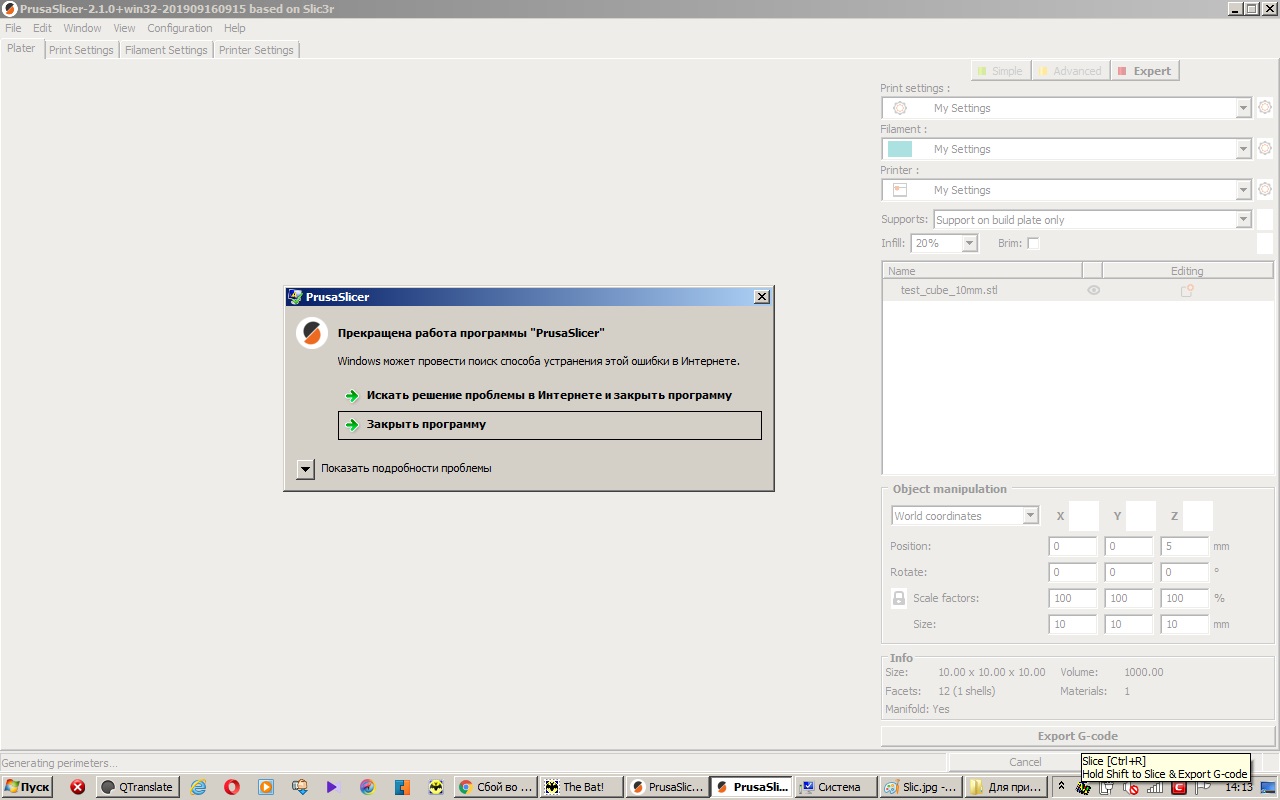
Task: Click the Printer settings gear icon
Action: tap(1265, 190)
